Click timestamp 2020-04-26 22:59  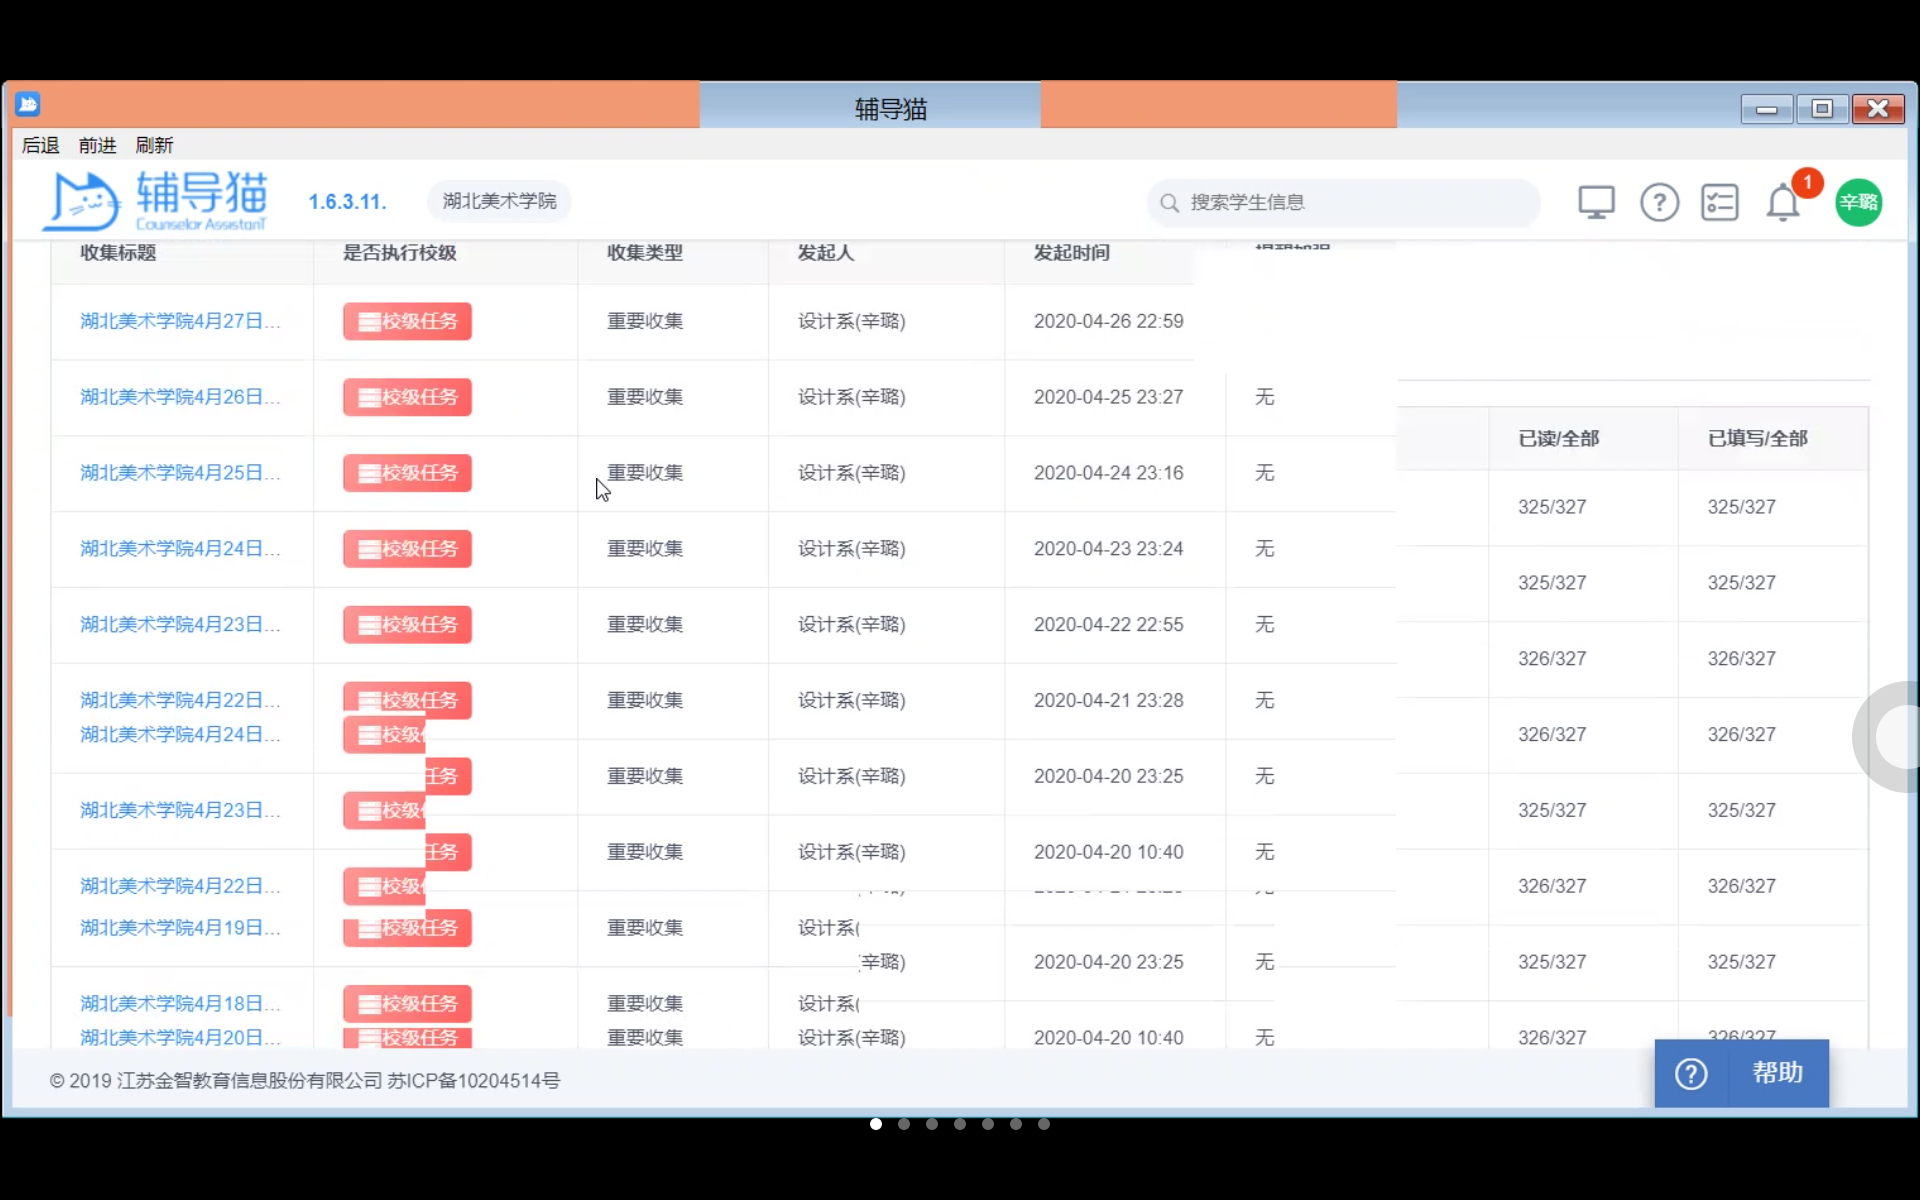click(x=1108, y=321)
